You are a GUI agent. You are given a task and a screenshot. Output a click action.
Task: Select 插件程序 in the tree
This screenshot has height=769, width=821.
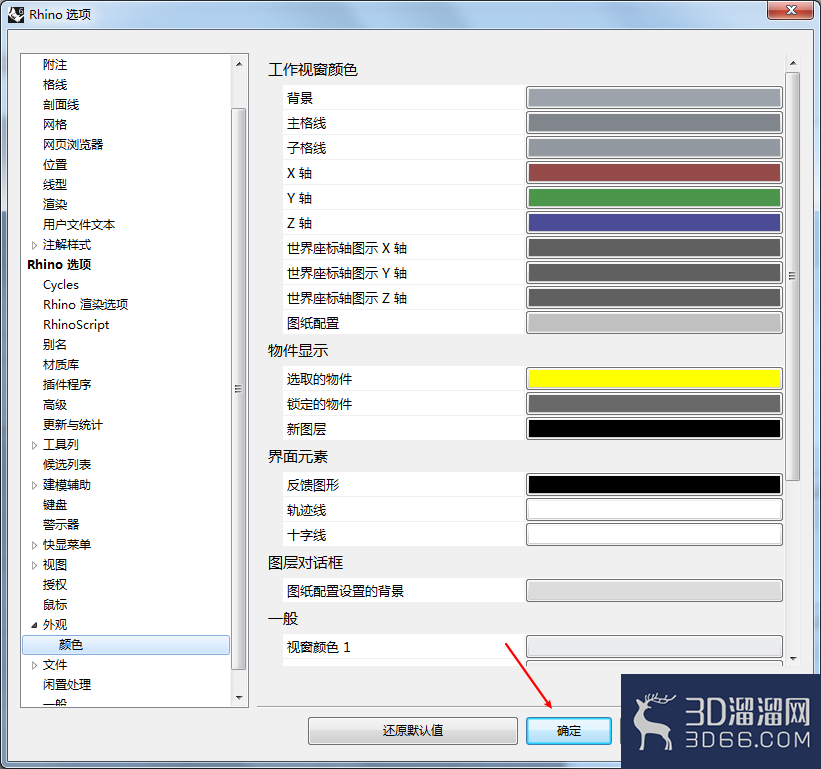tap(67, 385)
